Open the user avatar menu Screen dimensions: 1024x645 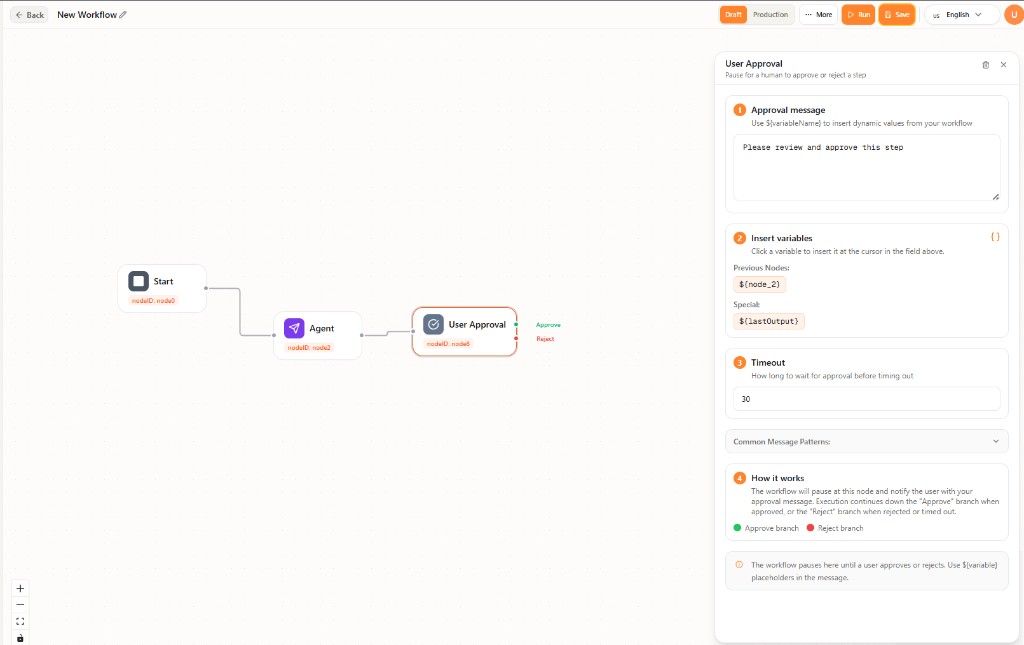pos(1014,14)
